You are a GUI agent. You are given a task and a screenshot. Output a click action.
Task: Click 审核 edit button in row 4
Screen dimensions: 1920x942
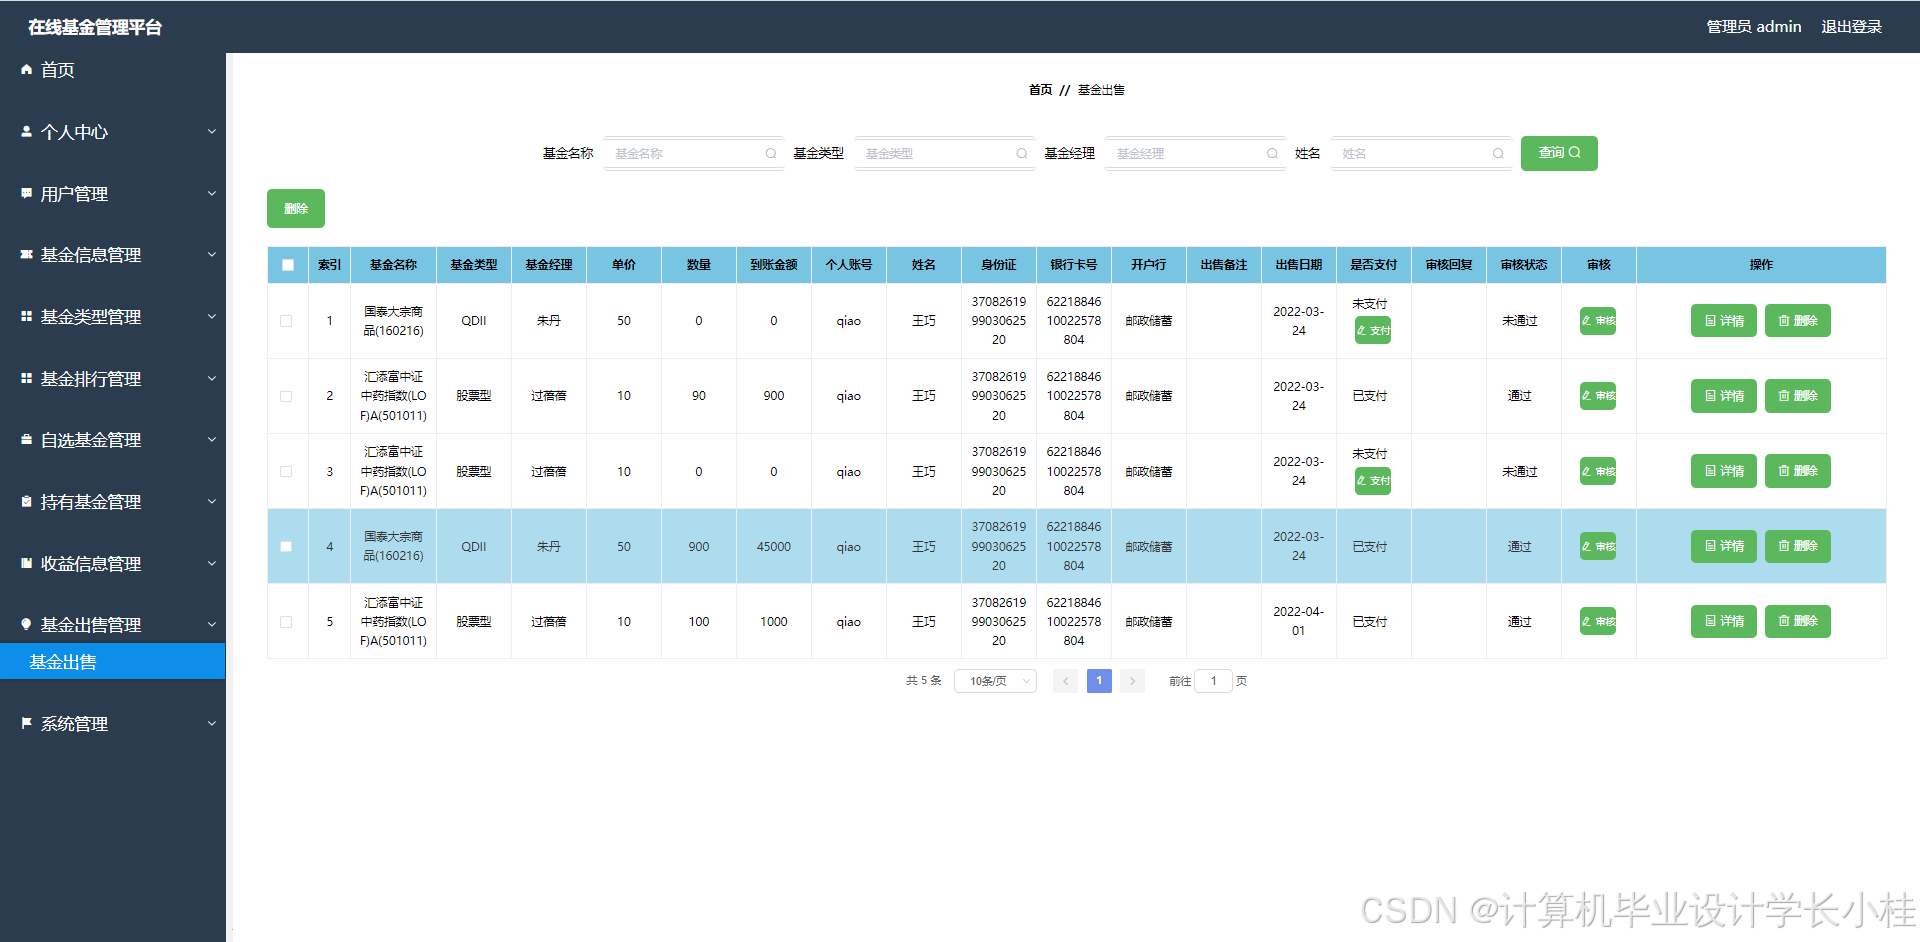click(x=1598, y=546)
